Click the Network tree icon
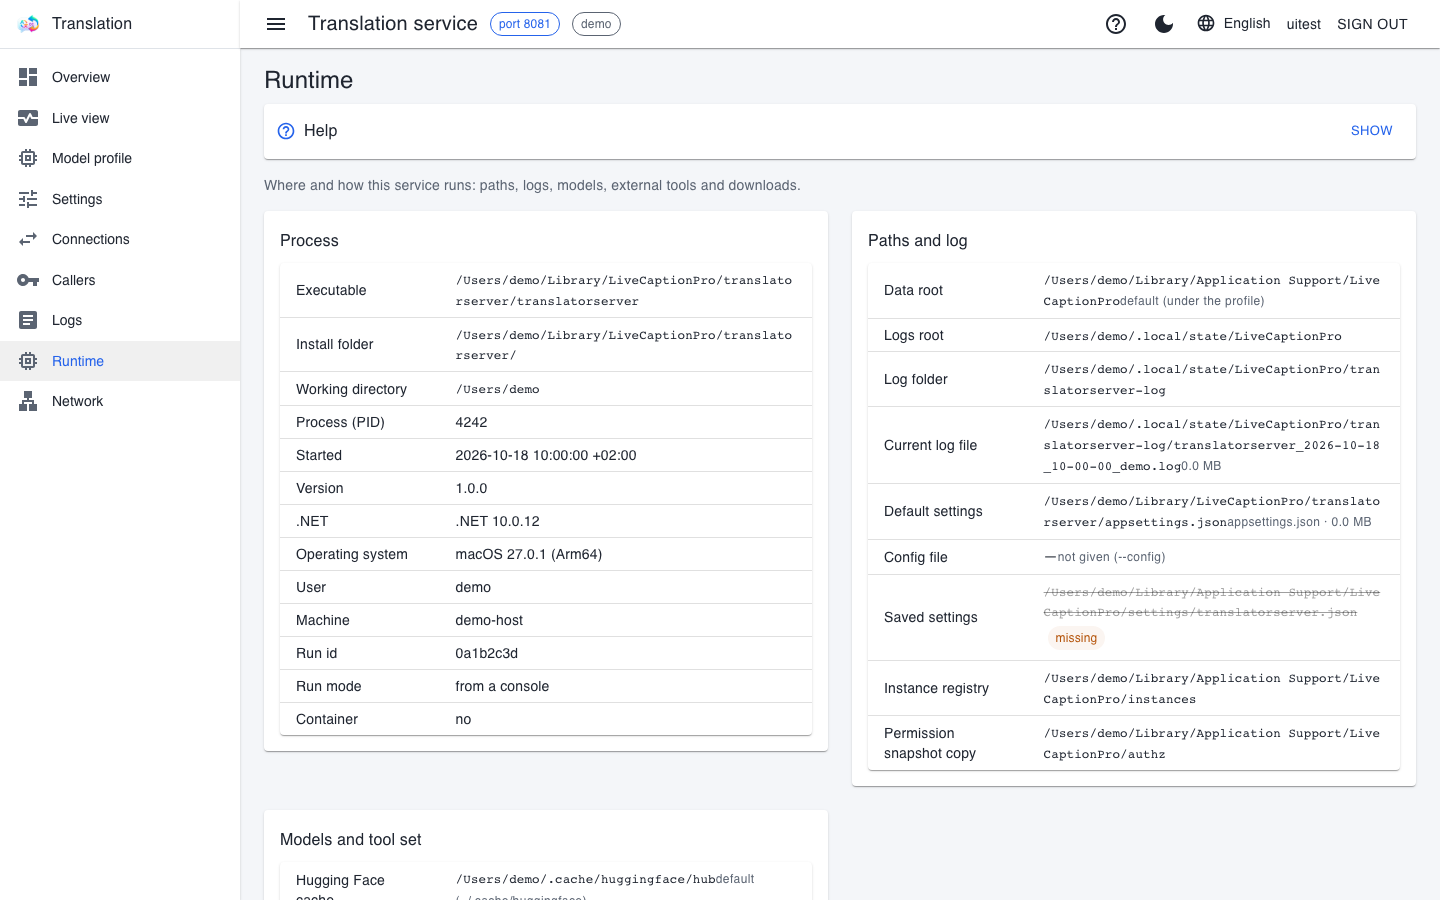Image resolution: width=1440 pixels, height=900 pixels. click(x=28, y=401)
